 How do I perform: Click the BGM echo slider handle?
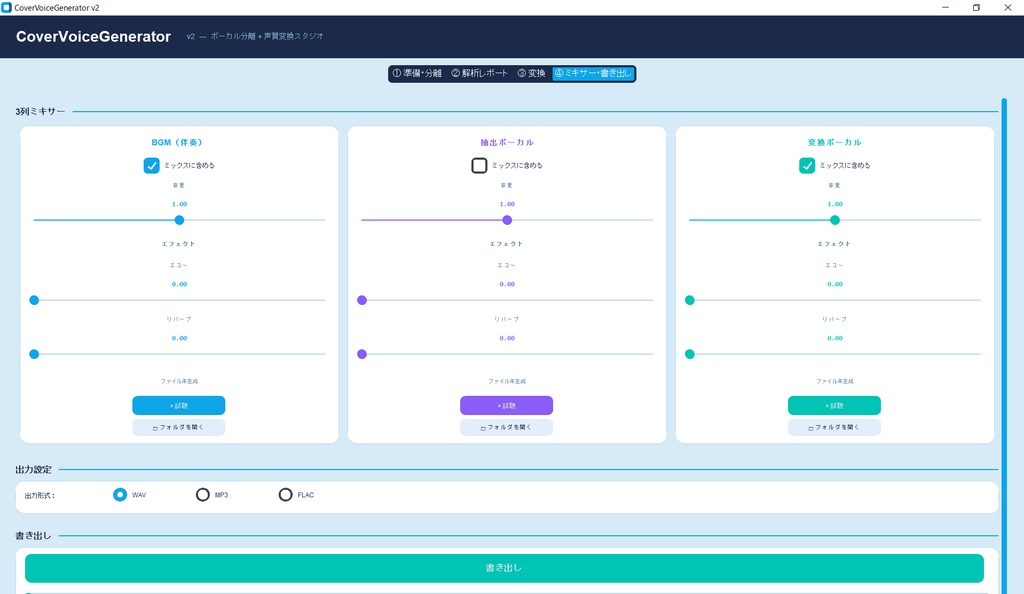(35, 300)
